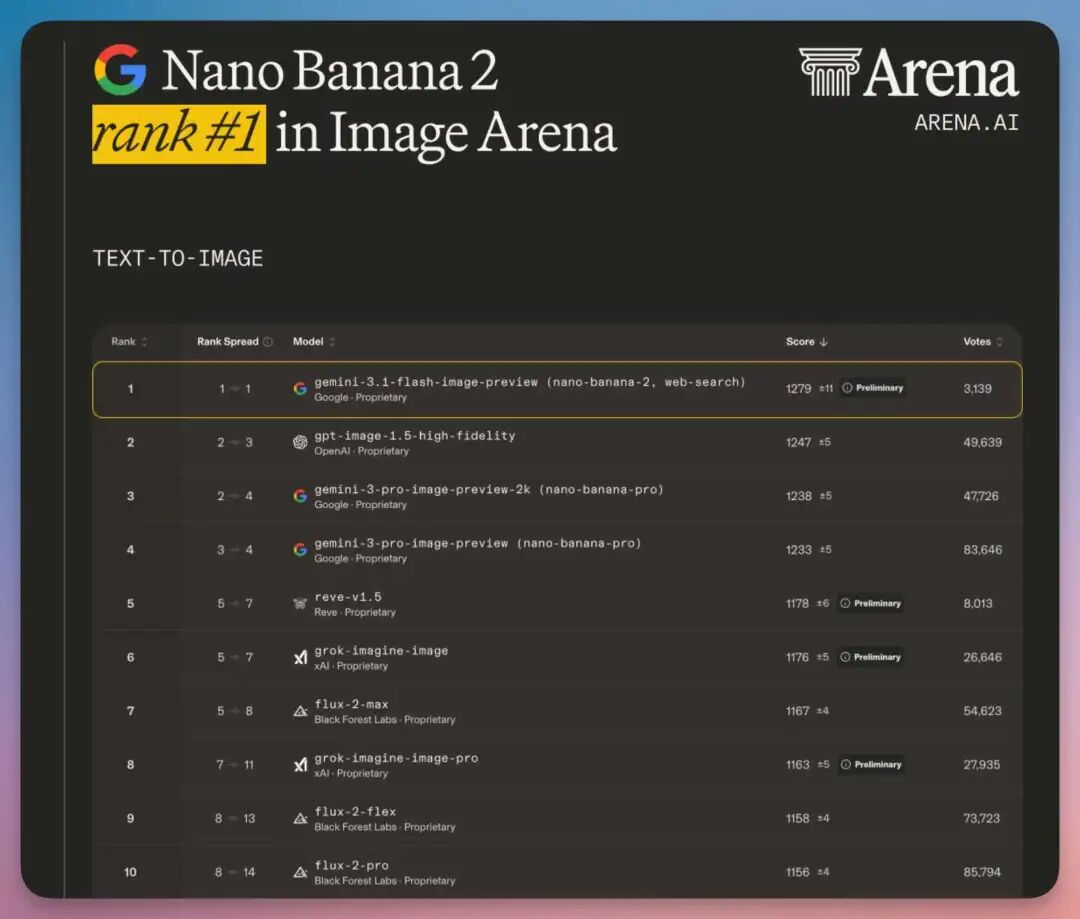The width and height of the screenshot is (1080, 919).
Task: Sort table by Rank column header
Action: [129, 342]
